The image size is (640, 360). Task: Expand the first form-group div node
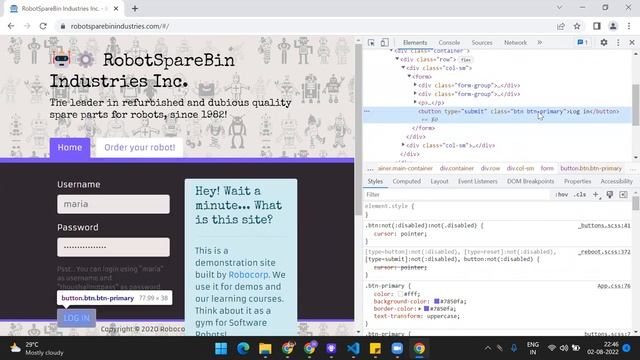pyautogui.click(x=416, y=85)
